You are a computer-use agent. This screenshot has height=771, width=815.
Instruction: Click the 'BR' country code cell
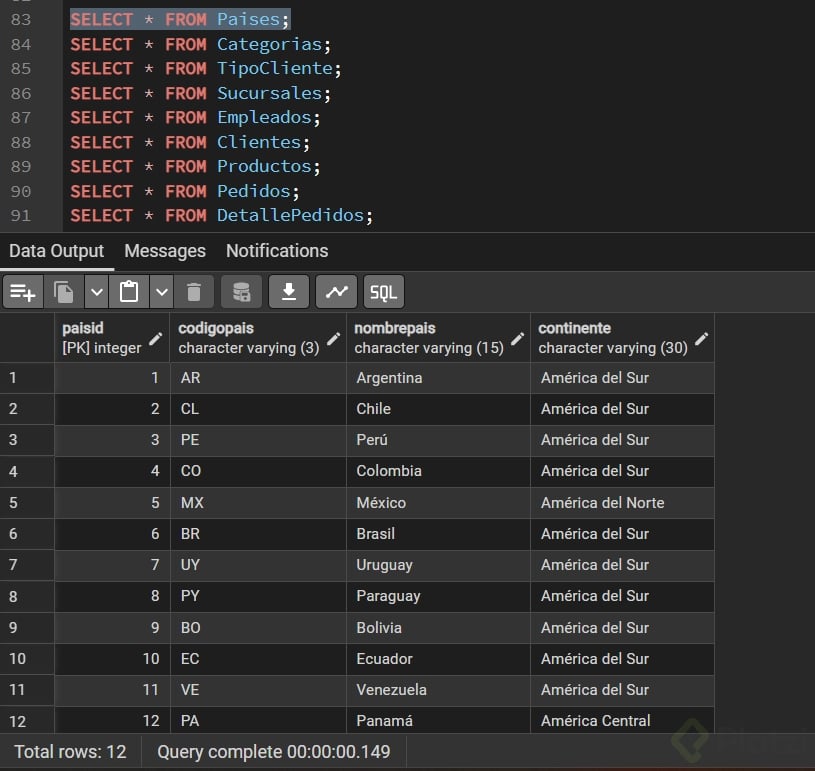click(x=258, y=534)
